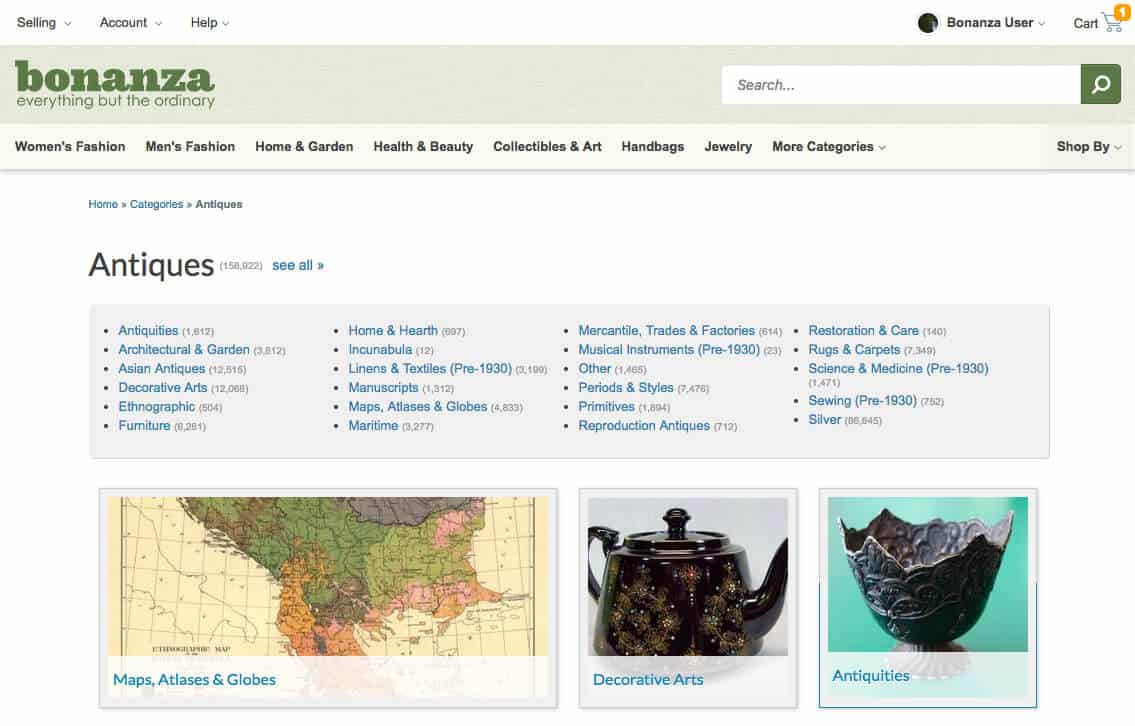This screenshot has height=726, width=1135.
Task: Open Health & Beauty category
Action: pyautogui.click(x=423, y=146)
